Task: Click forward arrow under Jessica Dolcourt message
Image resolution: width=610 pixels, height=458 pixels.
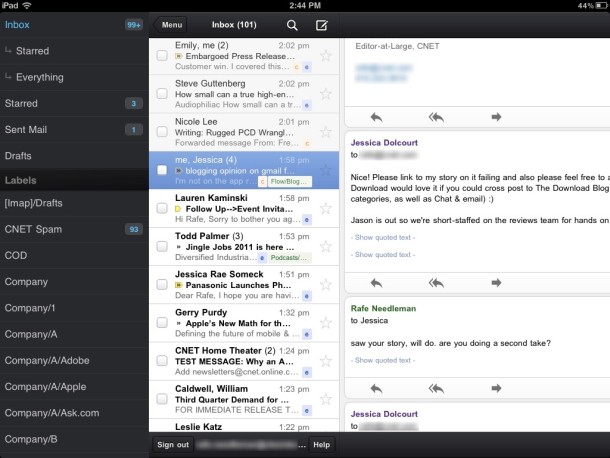Action: tap(496, 284)
